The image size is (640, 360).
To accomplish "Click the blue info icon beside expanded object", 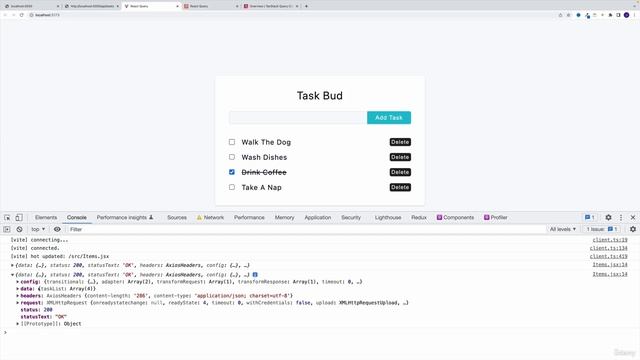I will pos(255,275).
